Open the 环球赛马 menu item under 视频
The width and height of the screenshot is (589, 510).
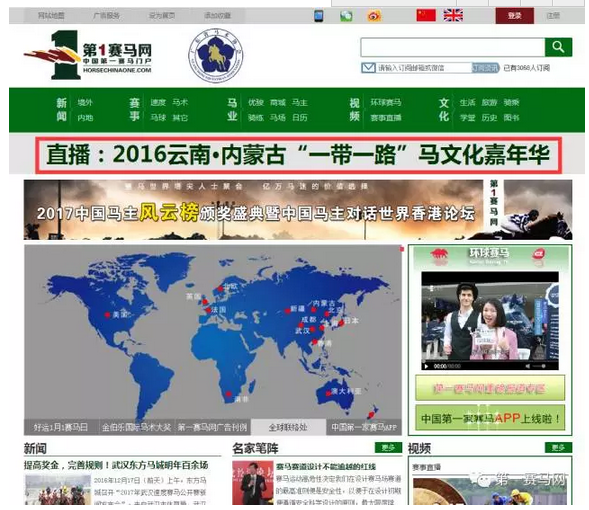(x=386, y=103)
